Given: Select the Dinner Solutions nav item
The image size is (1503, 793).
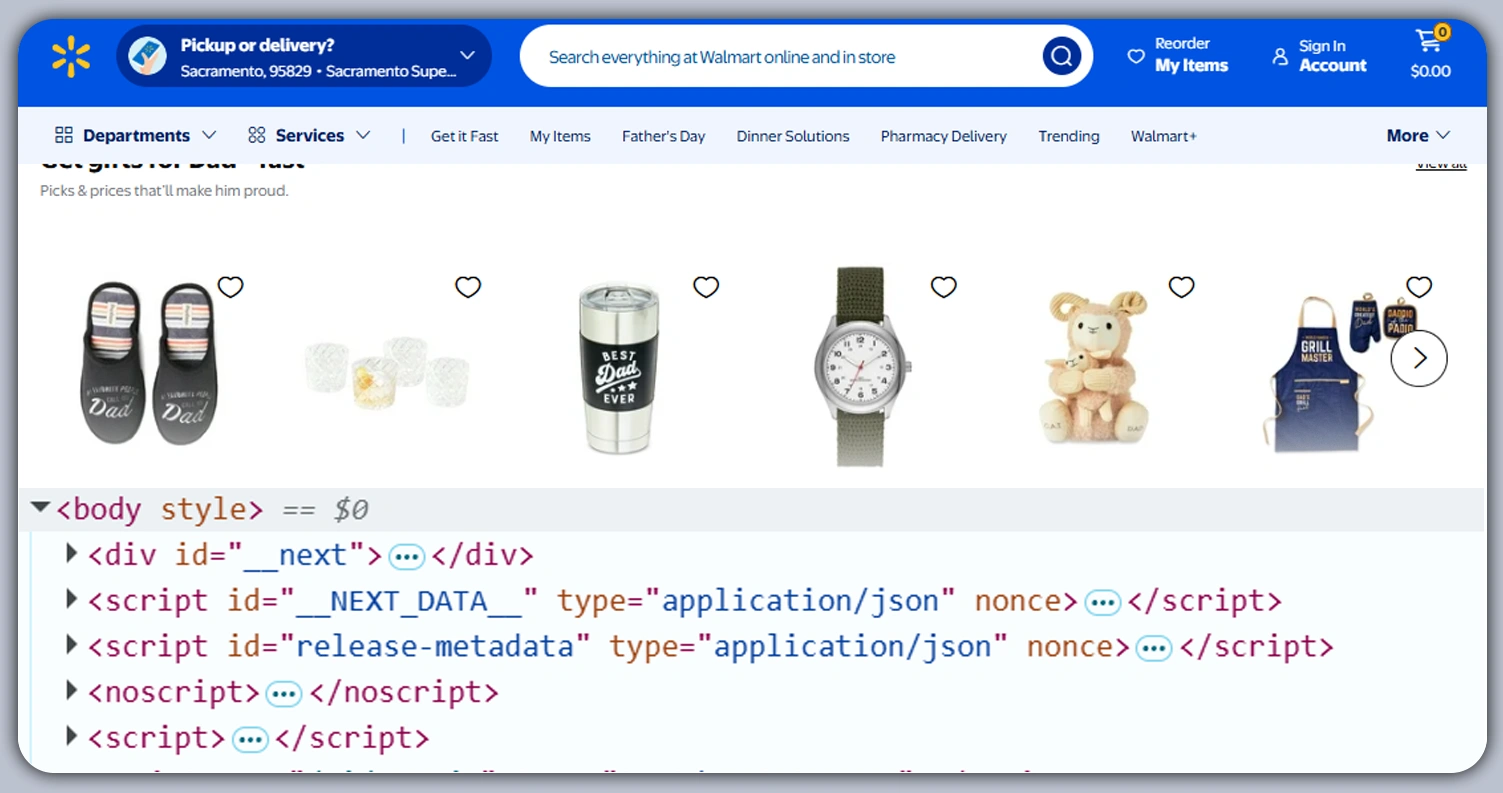Looking at the screenshot, I should (792, 136).
